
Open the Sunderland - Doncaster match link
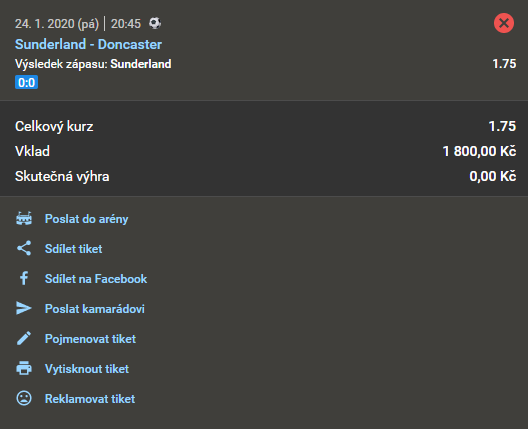tap(88, 44)
